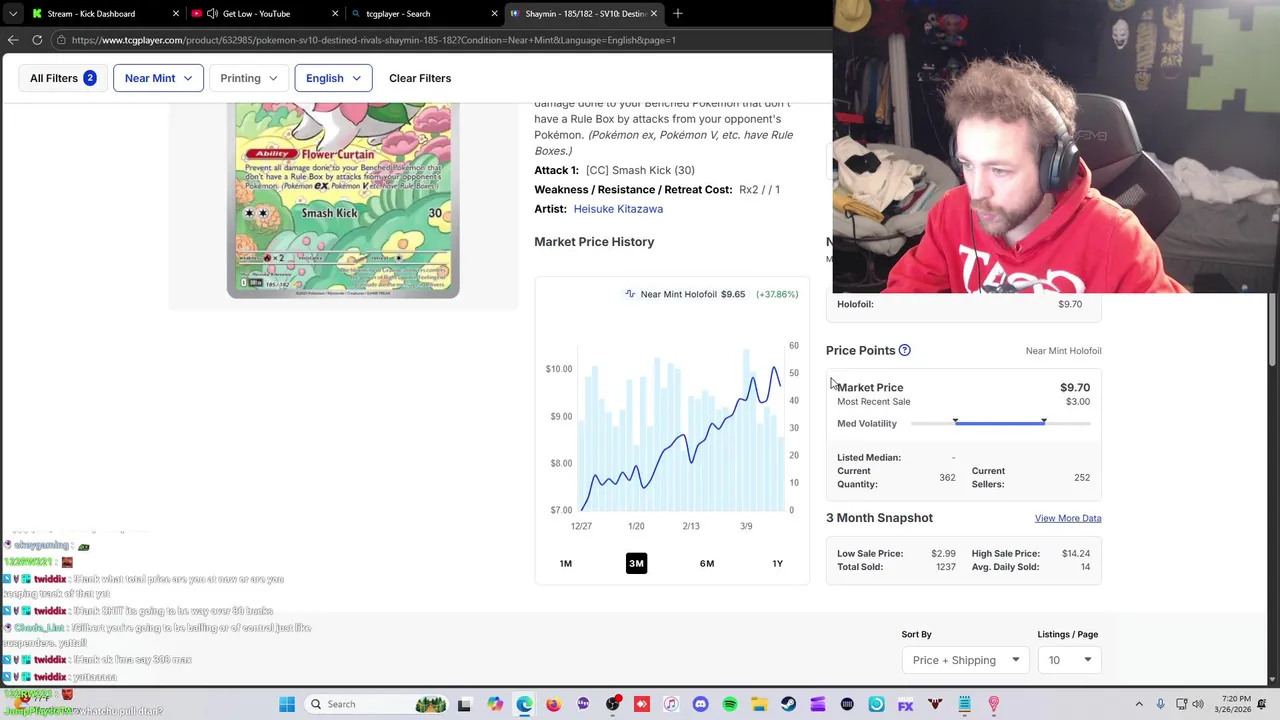Open Discord from the taskbar
The width and height of the screenshot is (1280, 720).
pyautogui.click(x=700, y=704)
